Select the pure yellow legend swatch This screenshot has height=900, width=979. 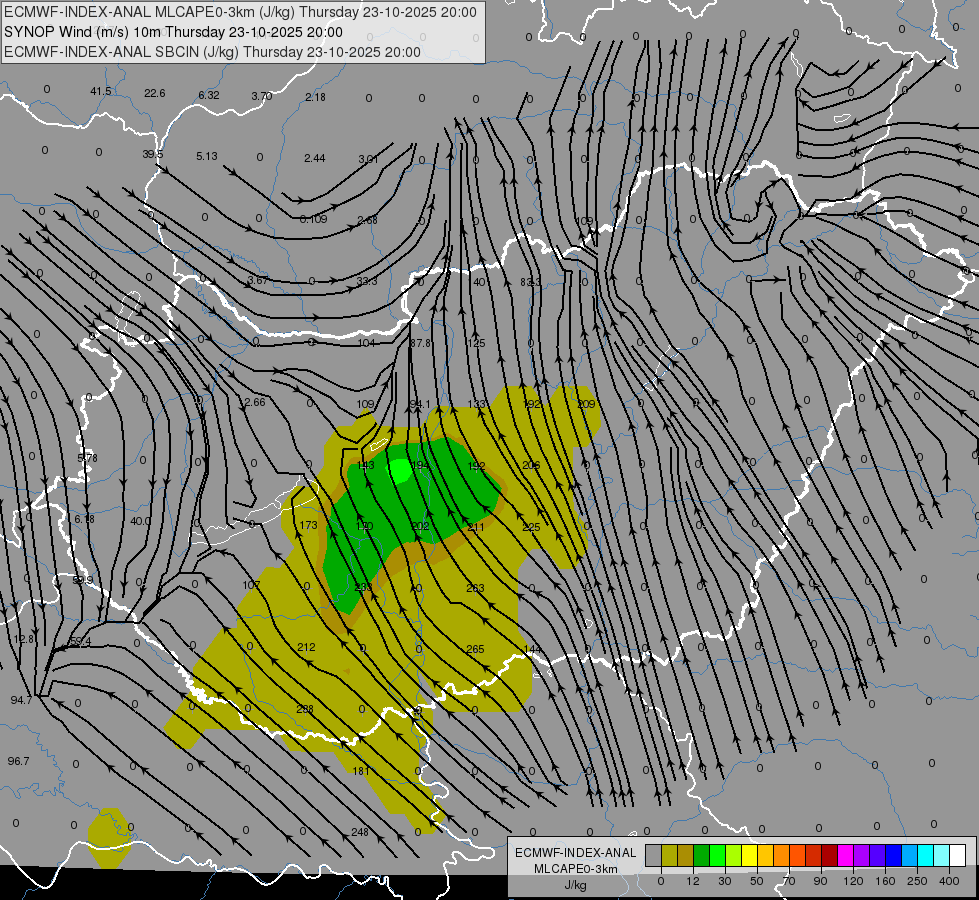[x=749, y=855]
